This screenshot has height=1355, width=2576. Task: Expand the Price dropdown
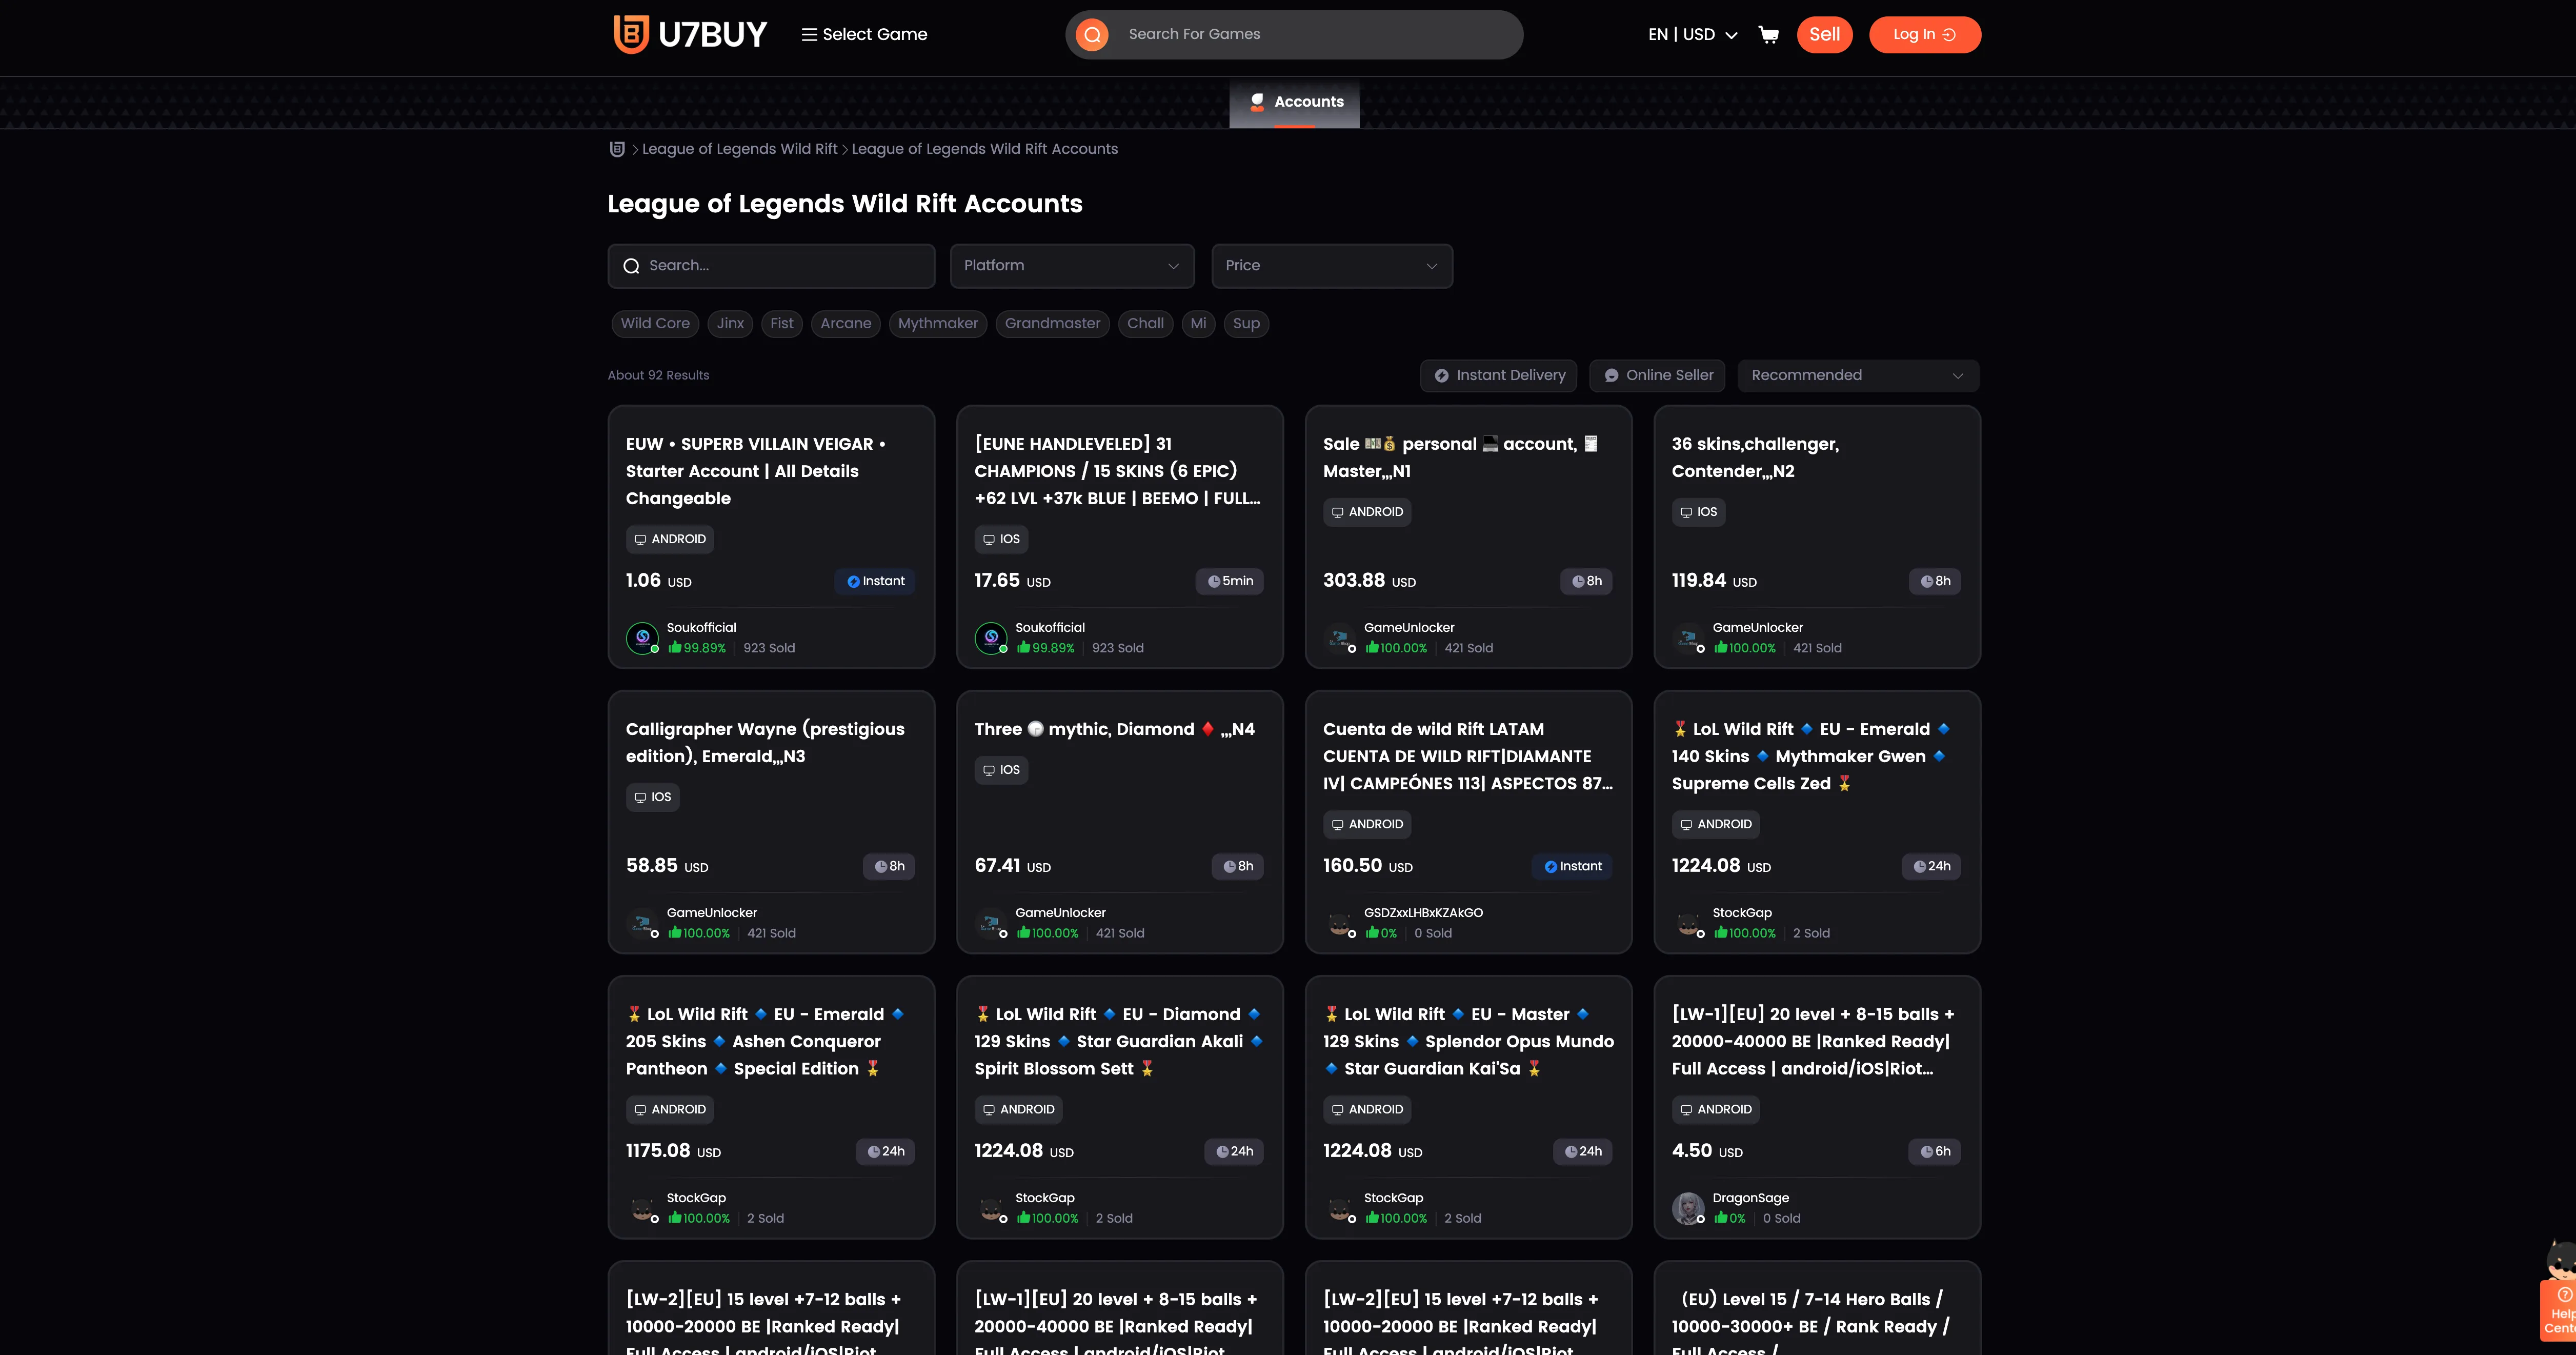[1331, 266]
